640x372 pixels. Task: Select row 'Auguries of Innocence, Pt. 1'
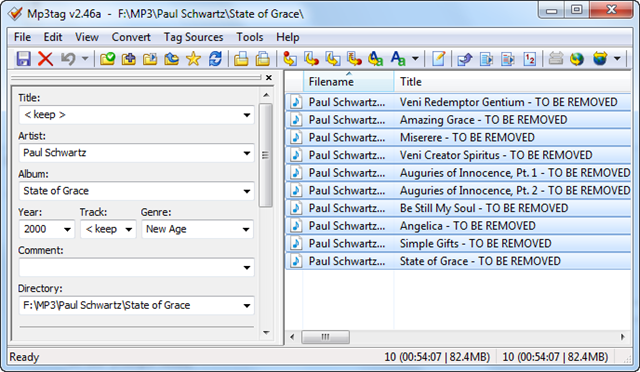coord(458,173)
